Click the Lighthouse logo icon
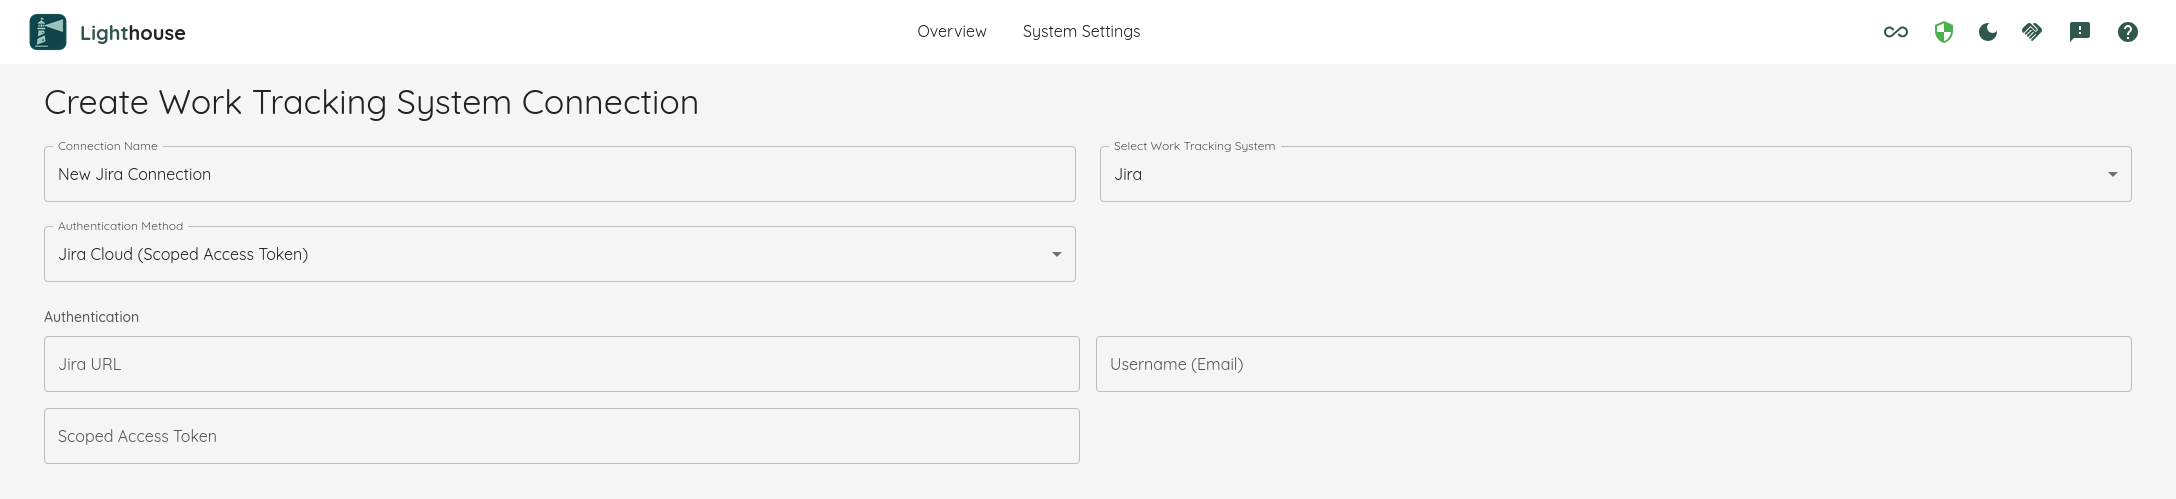The image size is (2176, 499). (x=48, y=32)
